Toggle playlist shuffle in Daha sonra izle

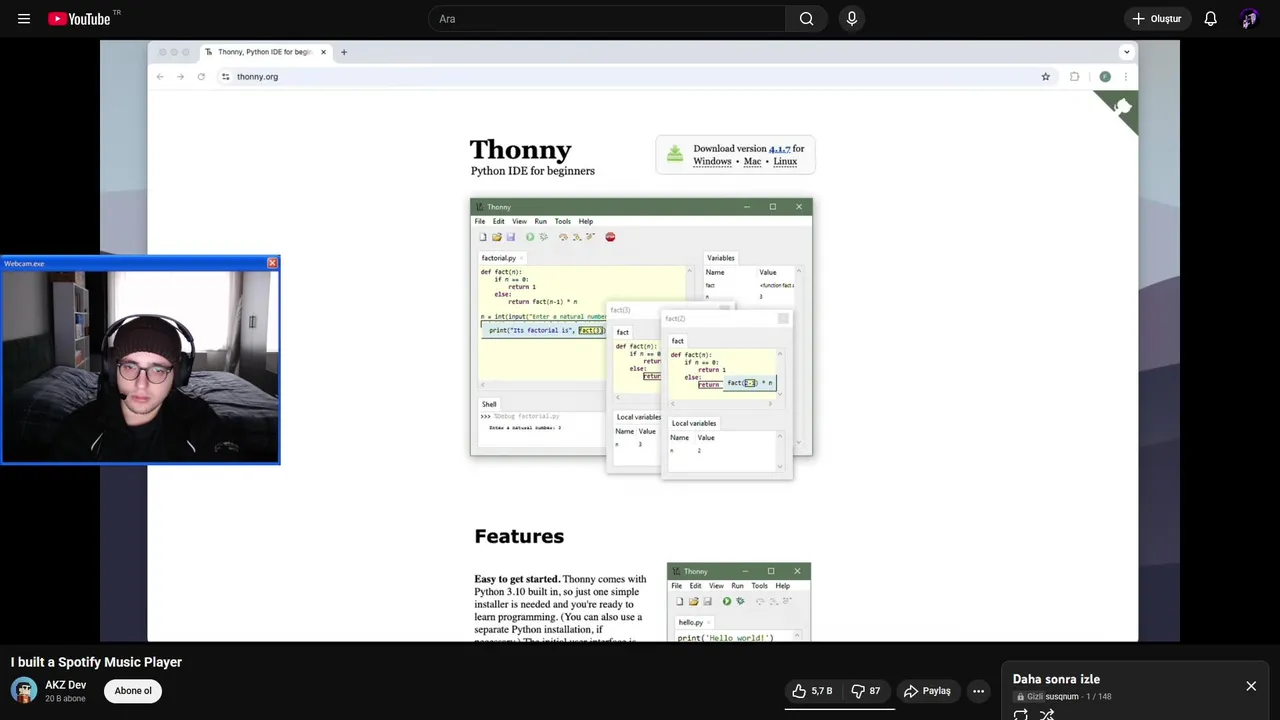point(1047,714)
